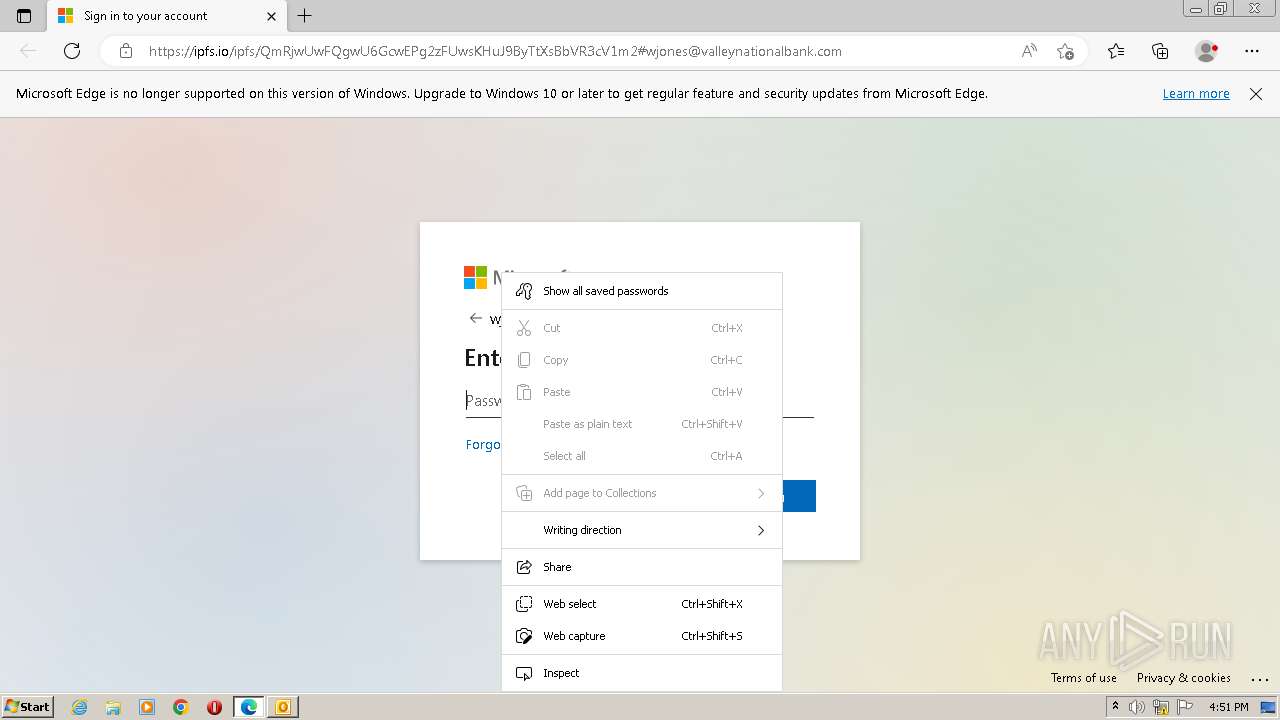Click Terms of use link

pyautogui.click(x=1084, y=678)
